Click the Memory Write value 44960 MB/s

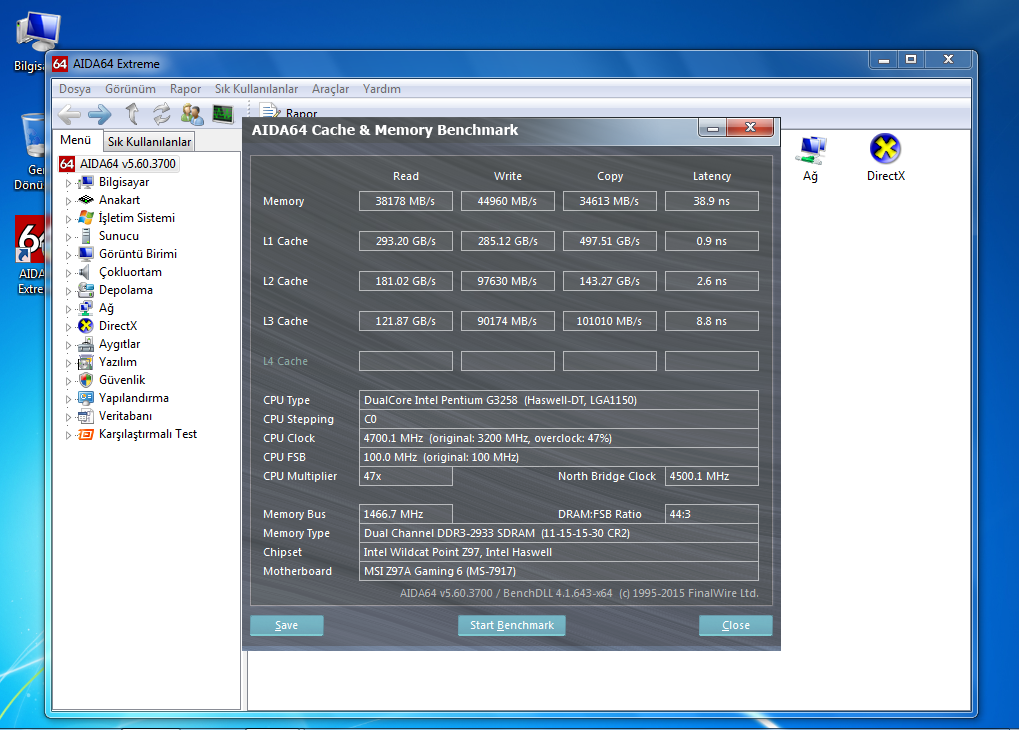pyautogui.click(x=508, y=202)
